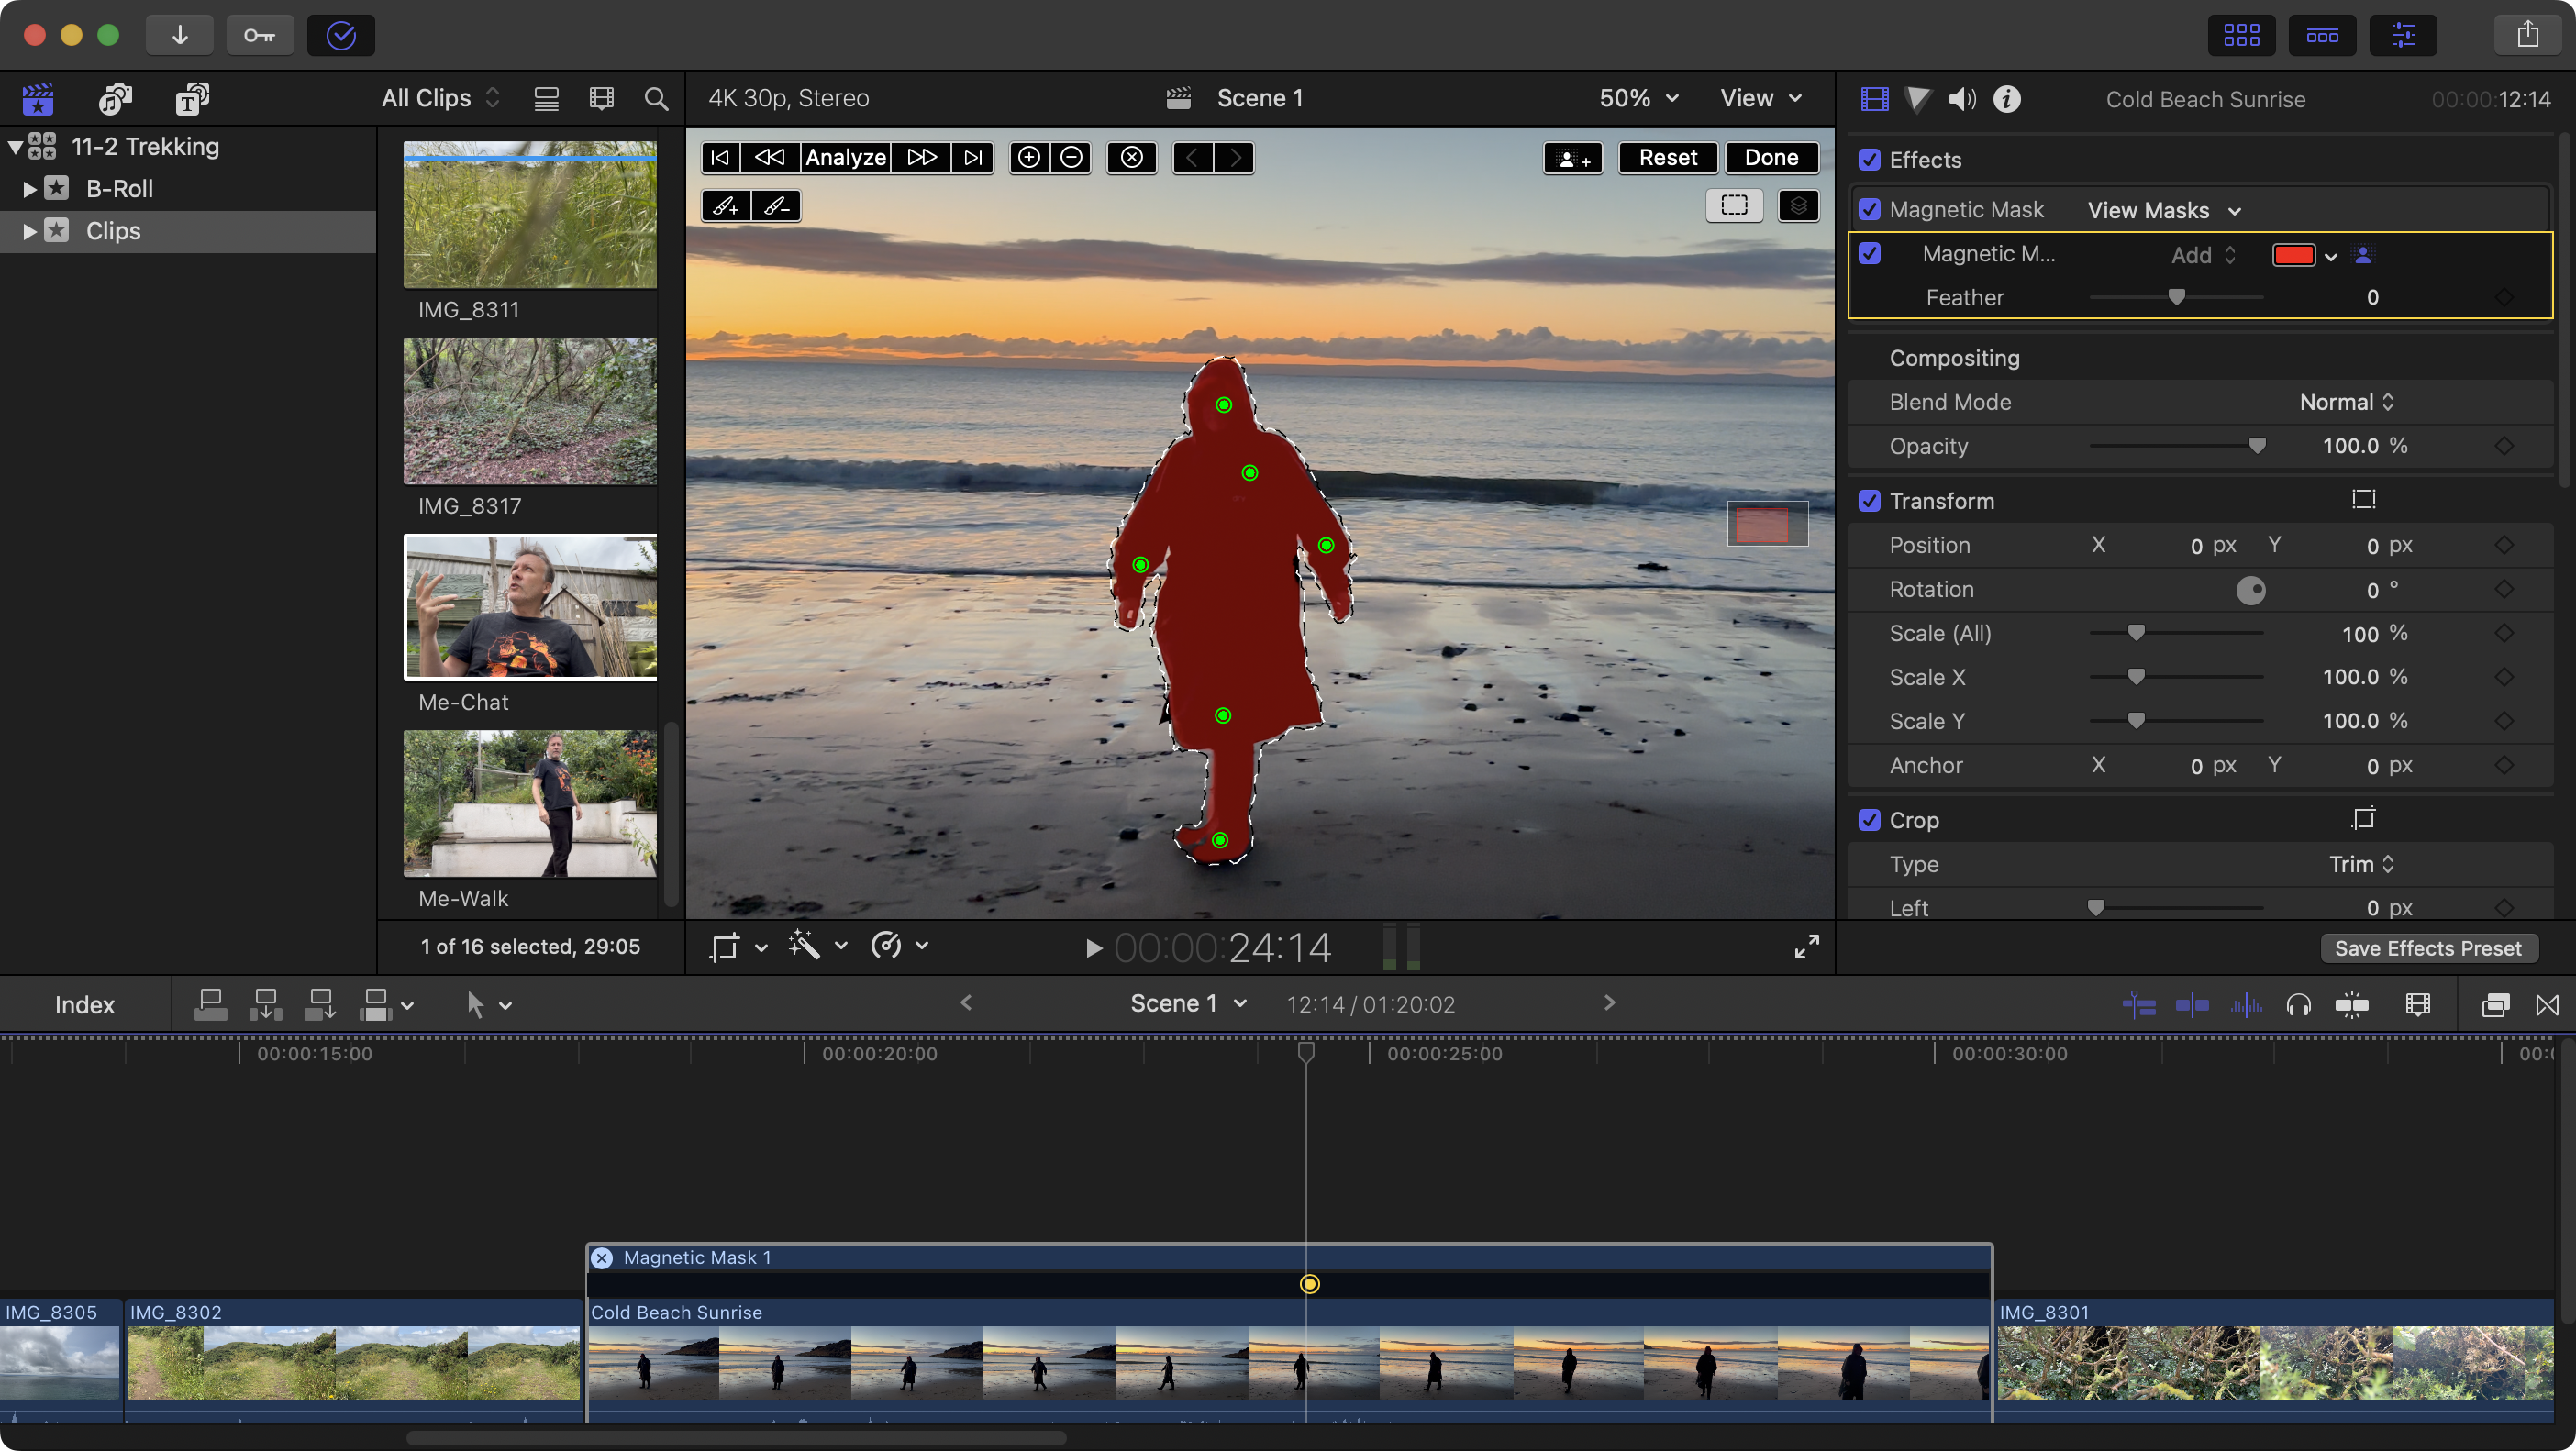Open the View menu above the viewer
Viewport: 2576px width, 1451px height.
1759,98
